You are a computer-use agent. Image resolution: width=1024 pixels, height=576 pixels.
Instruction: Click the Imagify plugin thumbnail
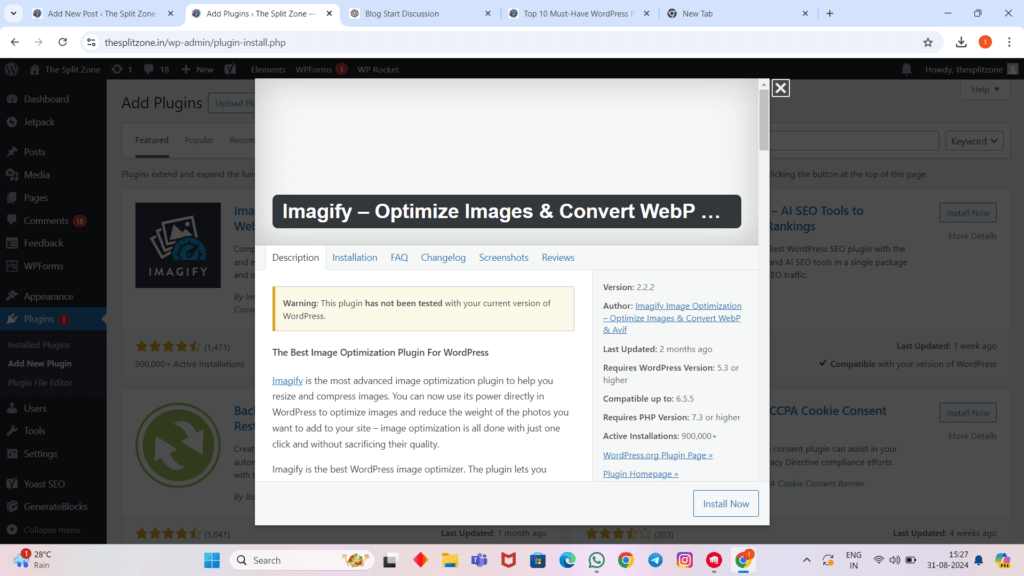click(178, 245)
